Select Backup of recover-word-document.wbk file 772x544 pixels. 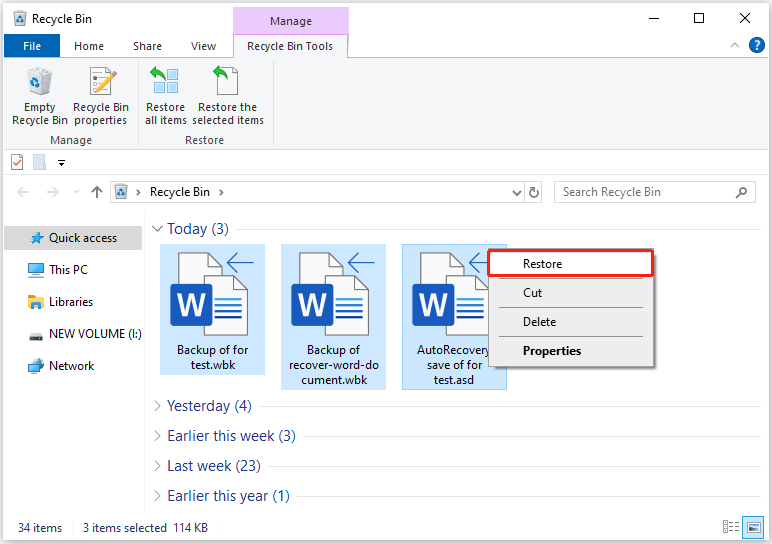333,317
